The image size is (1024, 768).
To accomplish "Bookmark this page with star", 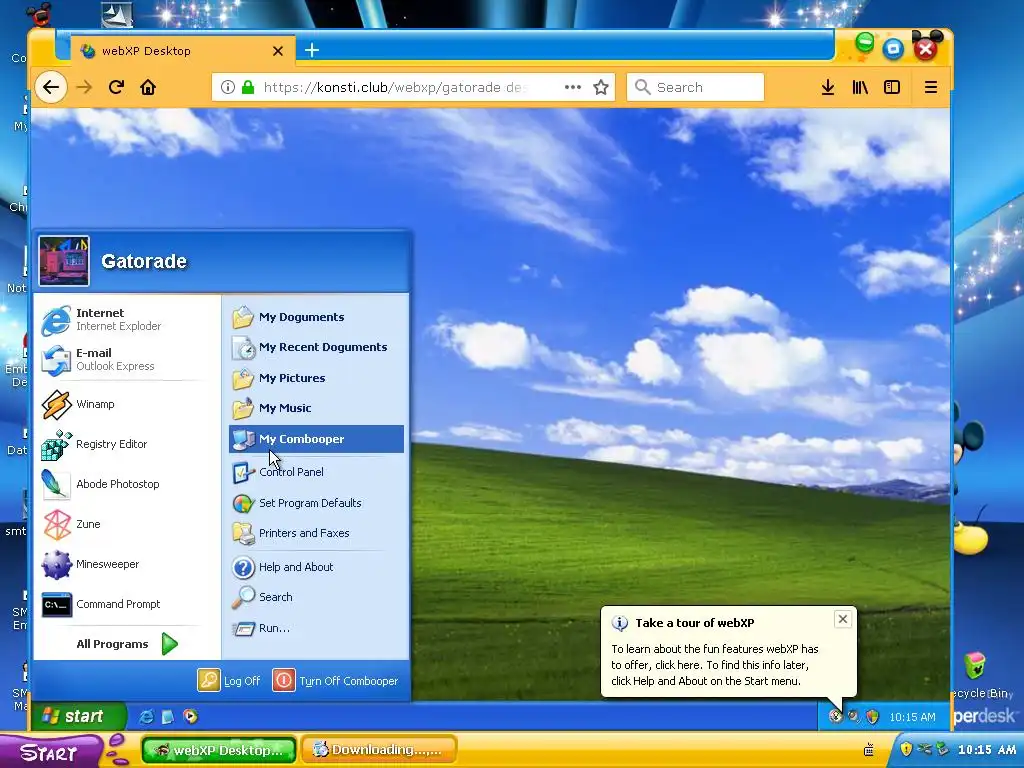I will [601, 88].
